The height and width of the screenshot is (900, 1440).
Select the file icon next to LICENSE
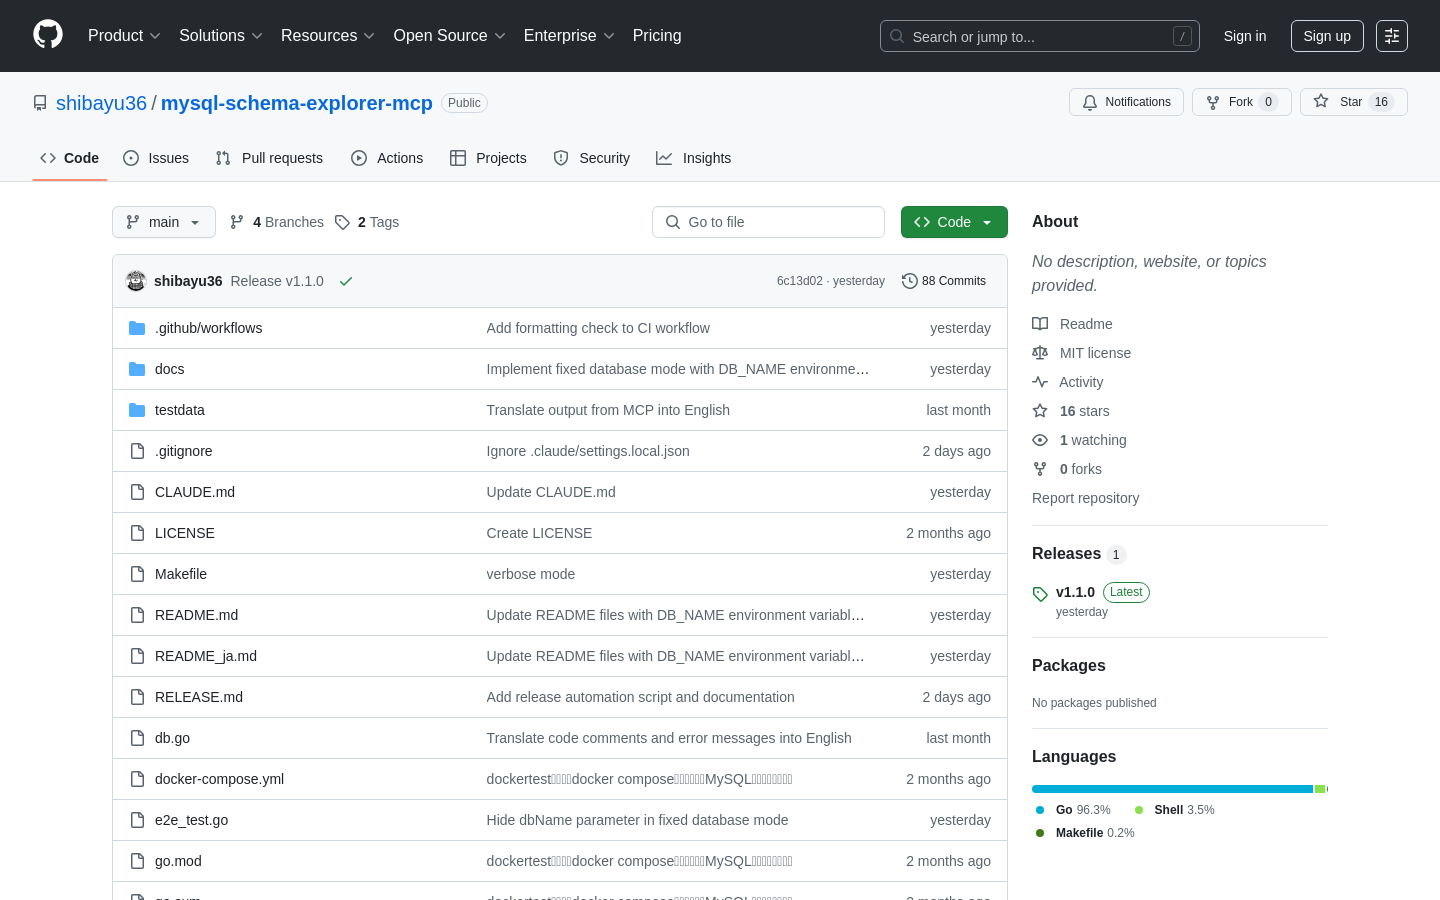(137, 533)
